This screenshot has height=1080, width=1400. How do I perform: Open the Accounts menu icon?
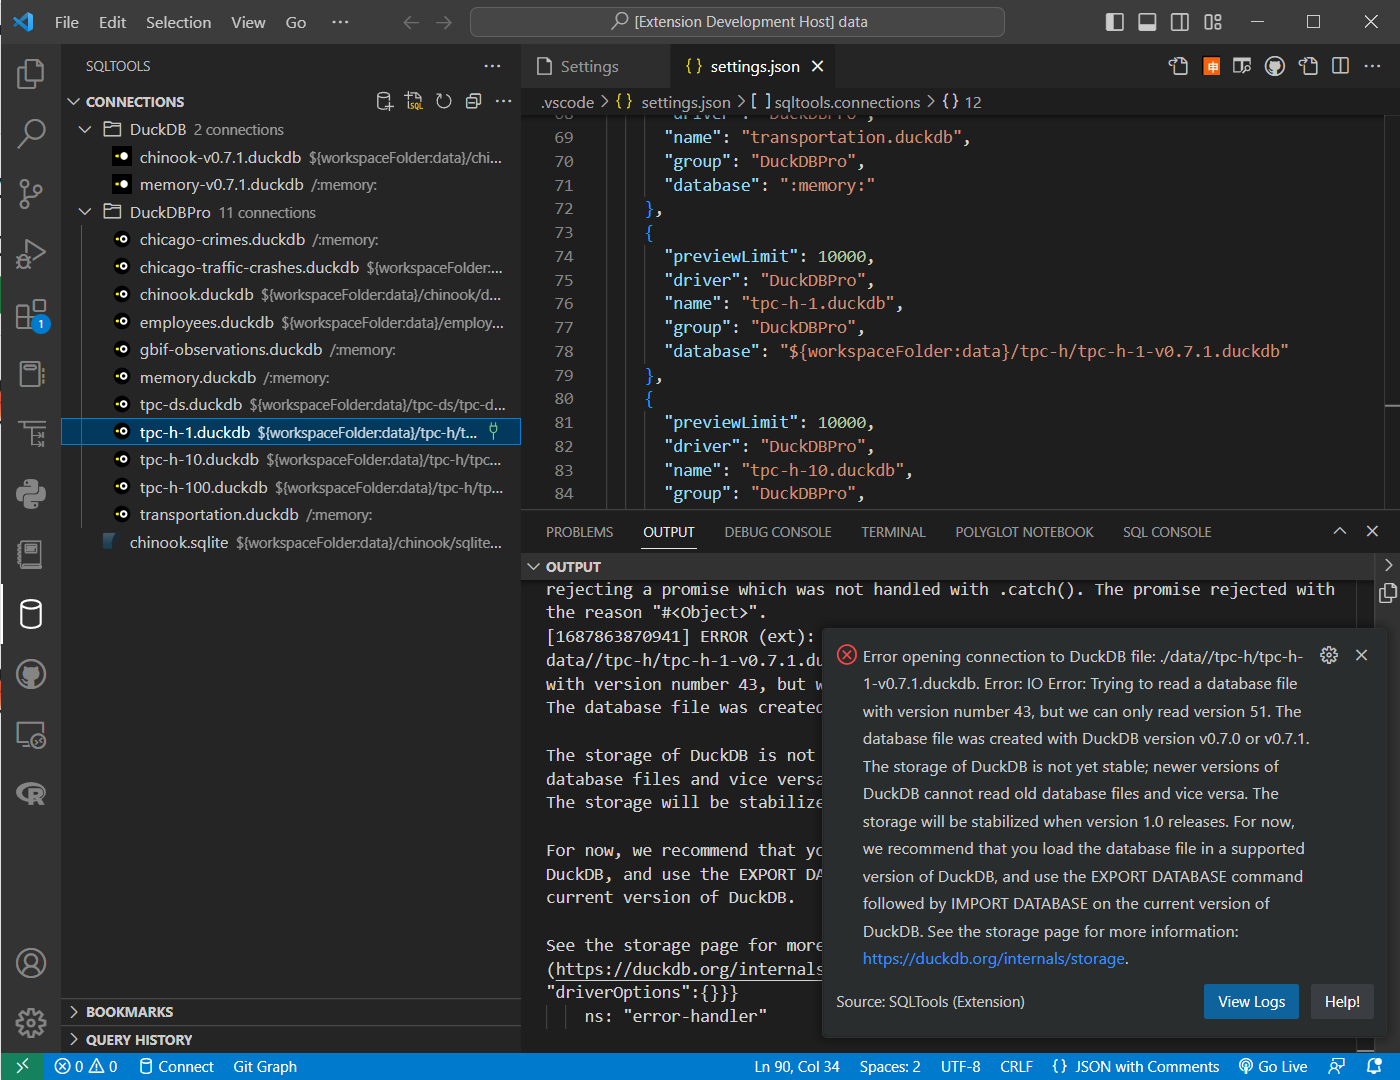tap(31, 963)
